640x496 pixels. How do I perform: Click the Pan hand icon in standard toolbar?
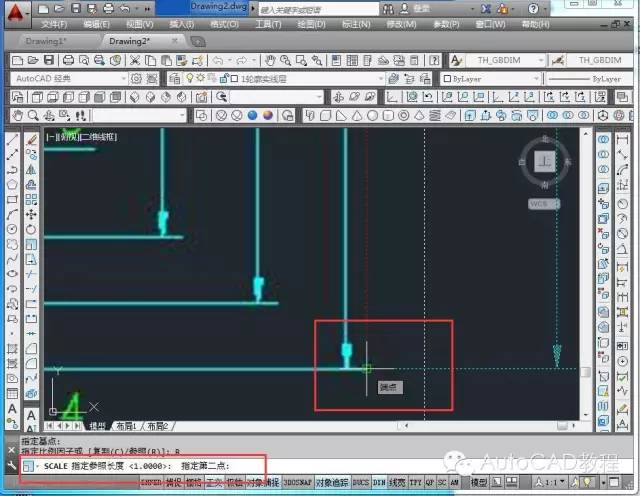click(x=270, y=60)
